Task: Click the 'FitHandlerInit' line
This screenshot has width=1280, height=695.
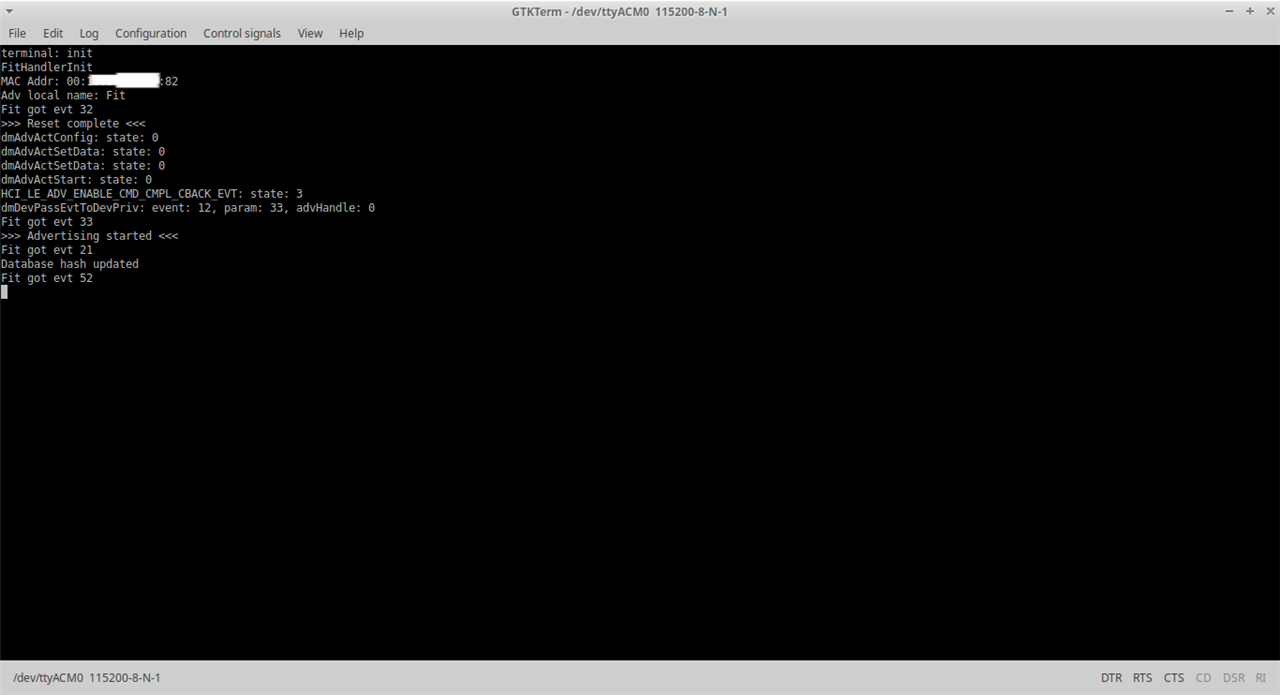Action: (x=47, y=67)
